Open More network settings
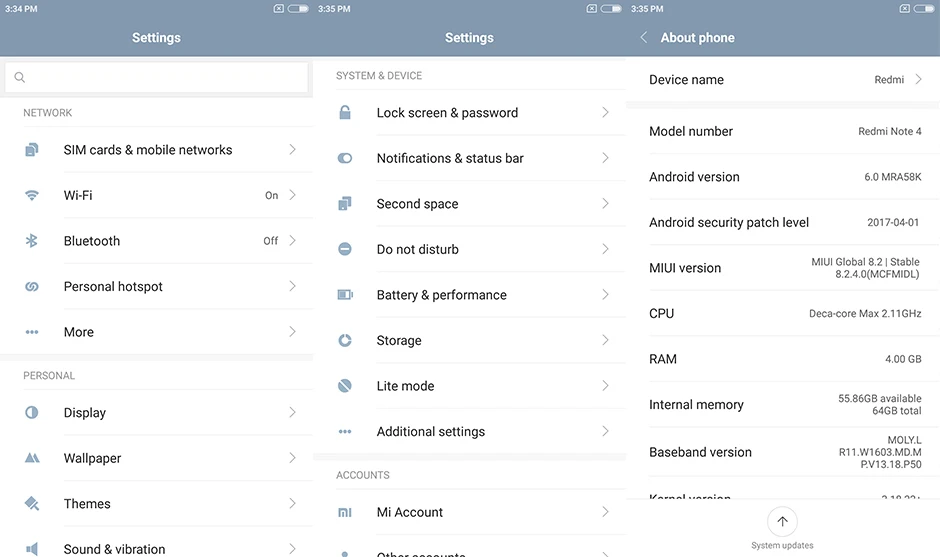940x557 pixels. (156, 332)
